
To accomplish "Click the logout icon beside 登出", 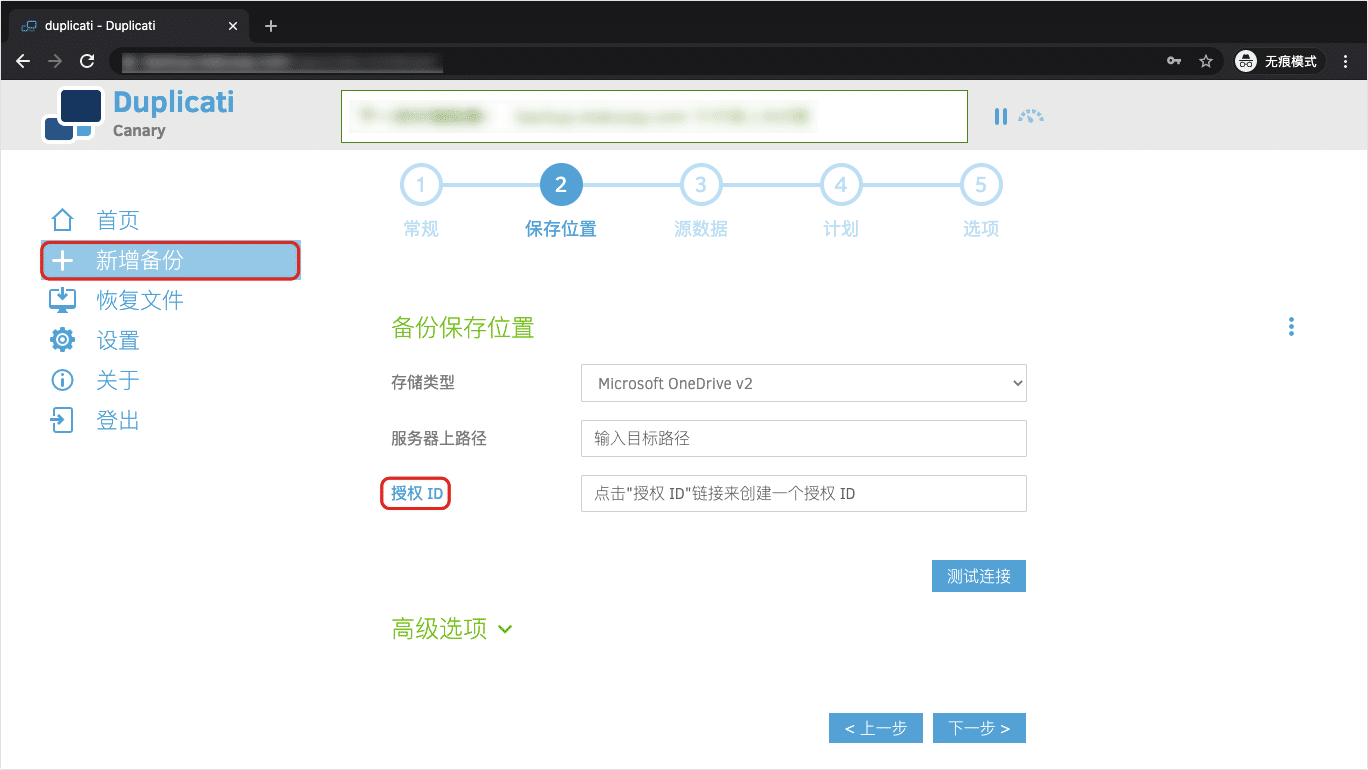I will point(62,420).
